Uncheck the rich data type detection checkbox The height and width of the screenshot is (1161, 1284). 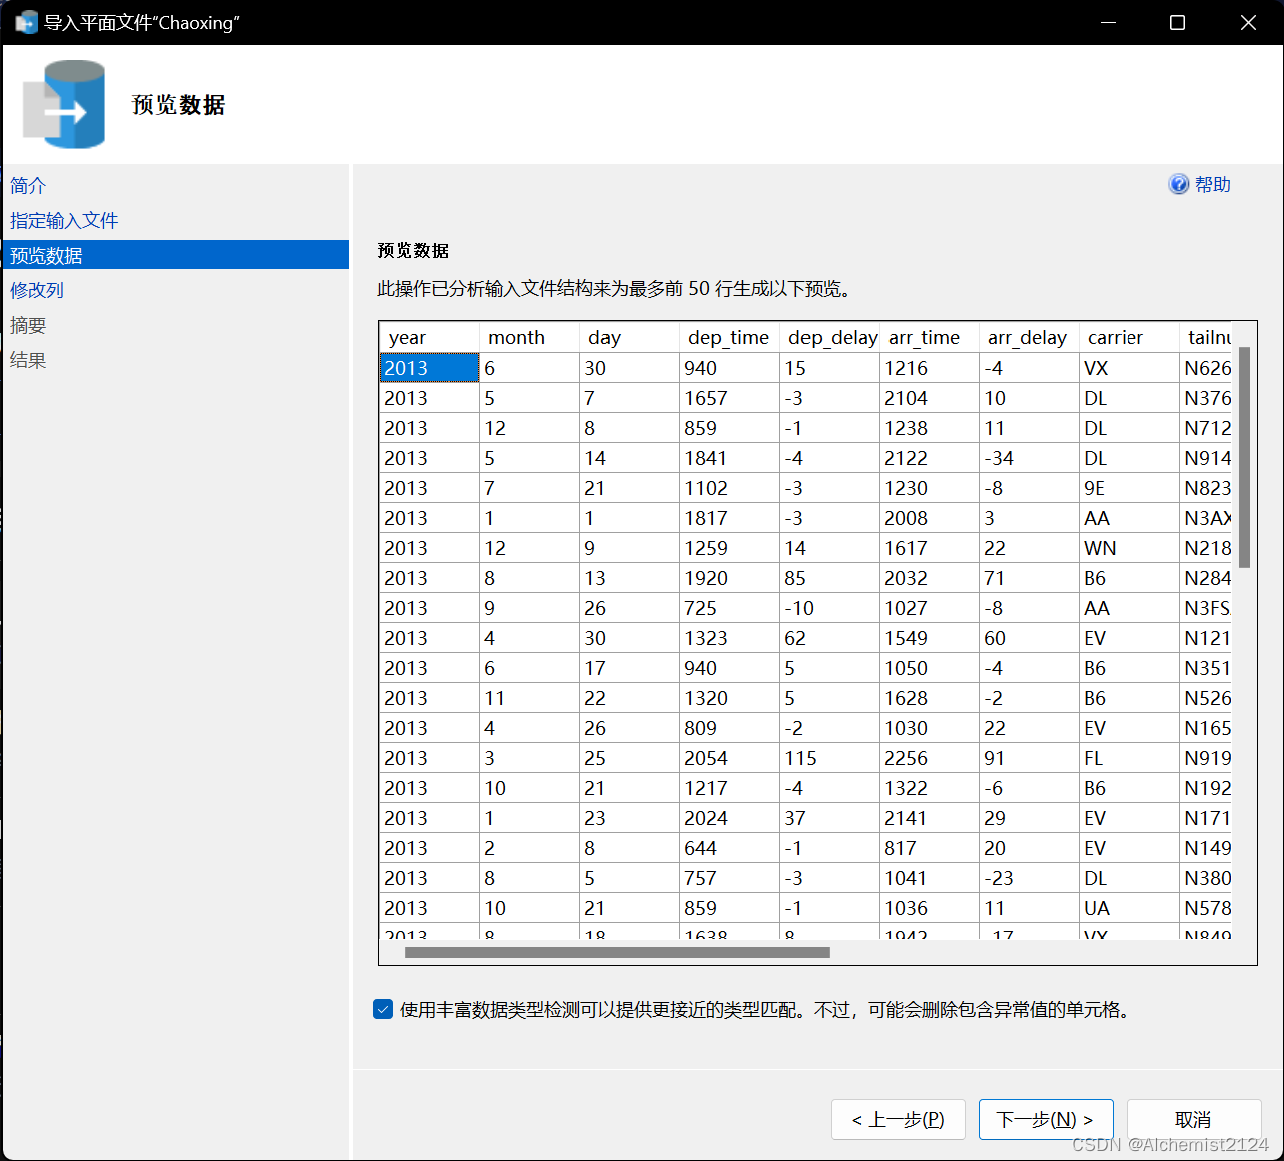tap(383, 1009)
